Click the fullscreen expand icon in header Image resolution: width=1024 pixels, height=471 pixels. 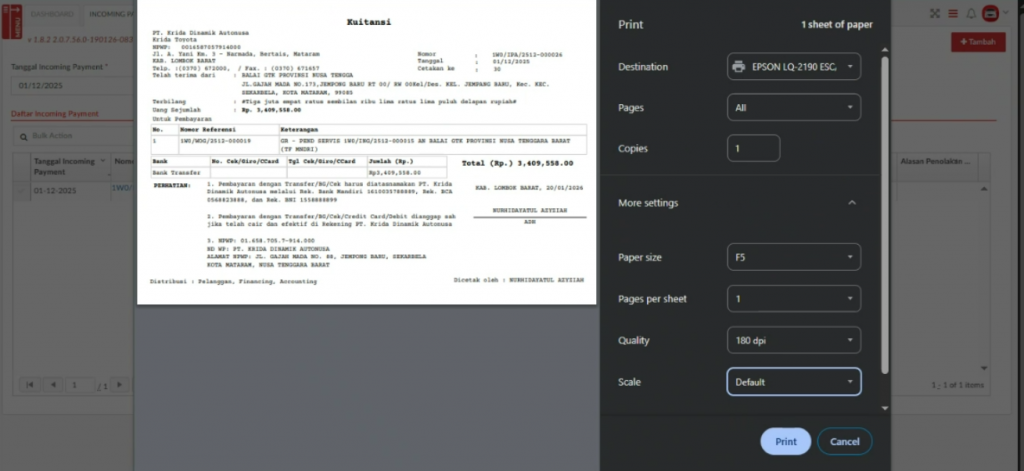tap(935, 14)
